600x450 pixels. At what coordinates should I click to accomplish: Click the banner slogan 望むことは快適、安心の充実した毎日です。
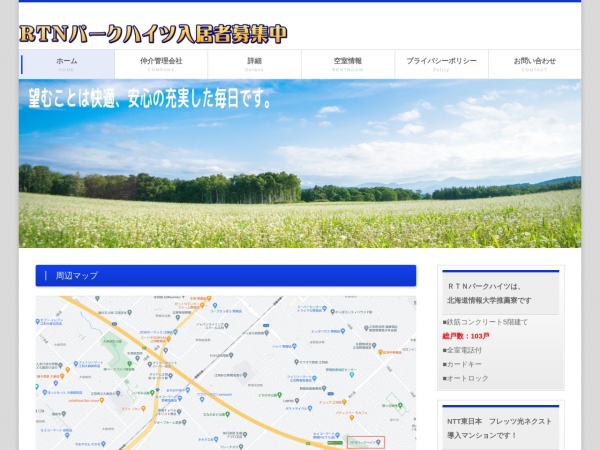pyautogui.click(x=150, y=98)
